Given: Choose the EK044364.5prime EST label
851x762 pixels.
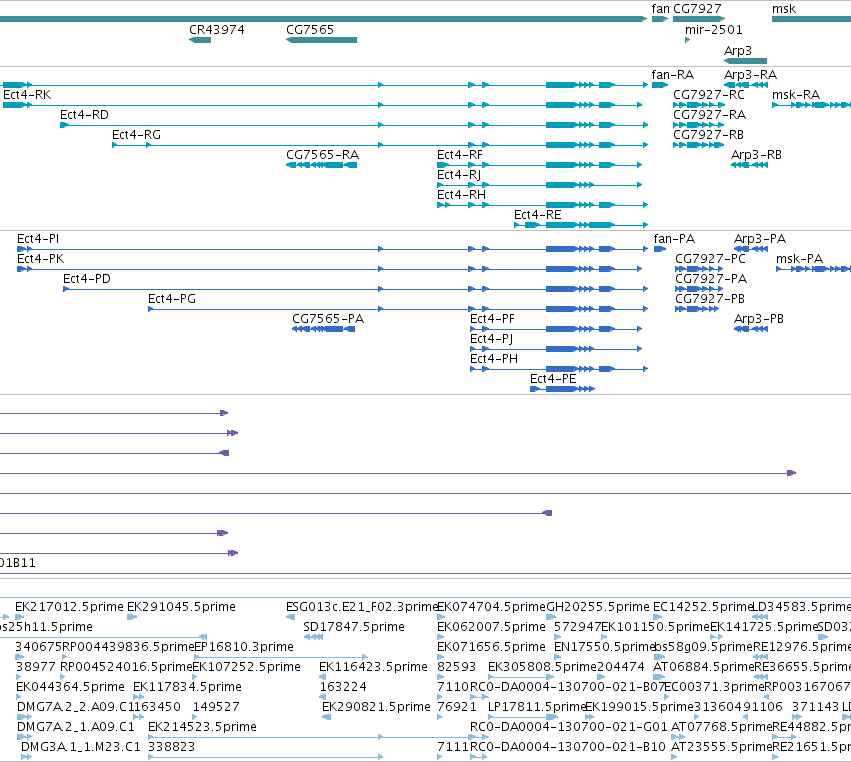Looking at the screenshot, I should pyautogui.click(x=71, y=687).
